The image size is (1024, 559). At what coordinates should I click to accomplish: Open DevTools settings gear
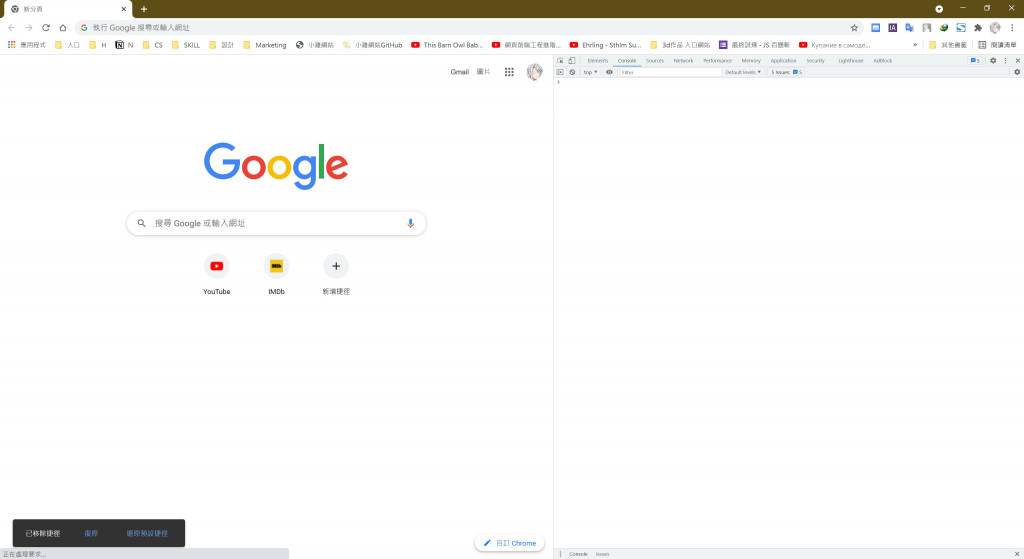point(993,61)
